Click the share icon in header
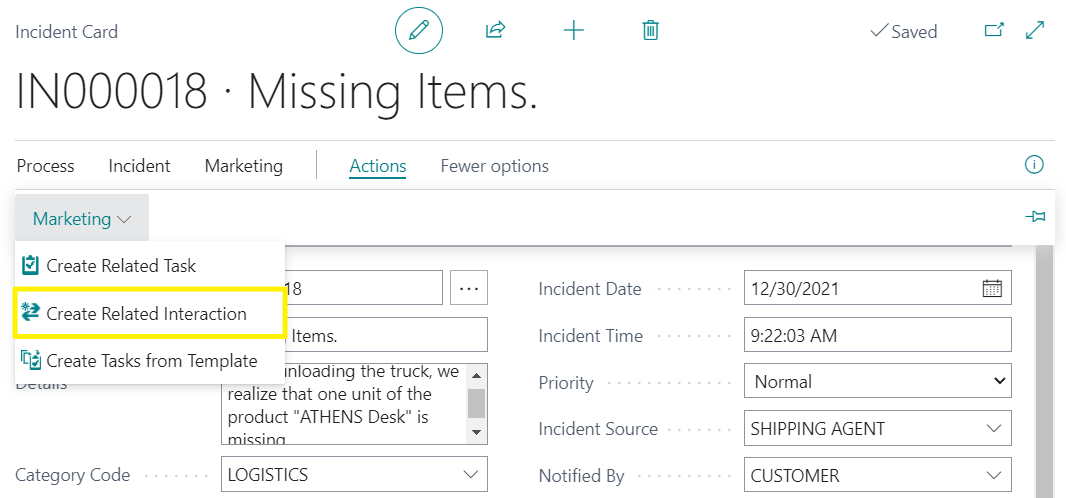This screenshot has height=498, width=1066. [495, 31]
